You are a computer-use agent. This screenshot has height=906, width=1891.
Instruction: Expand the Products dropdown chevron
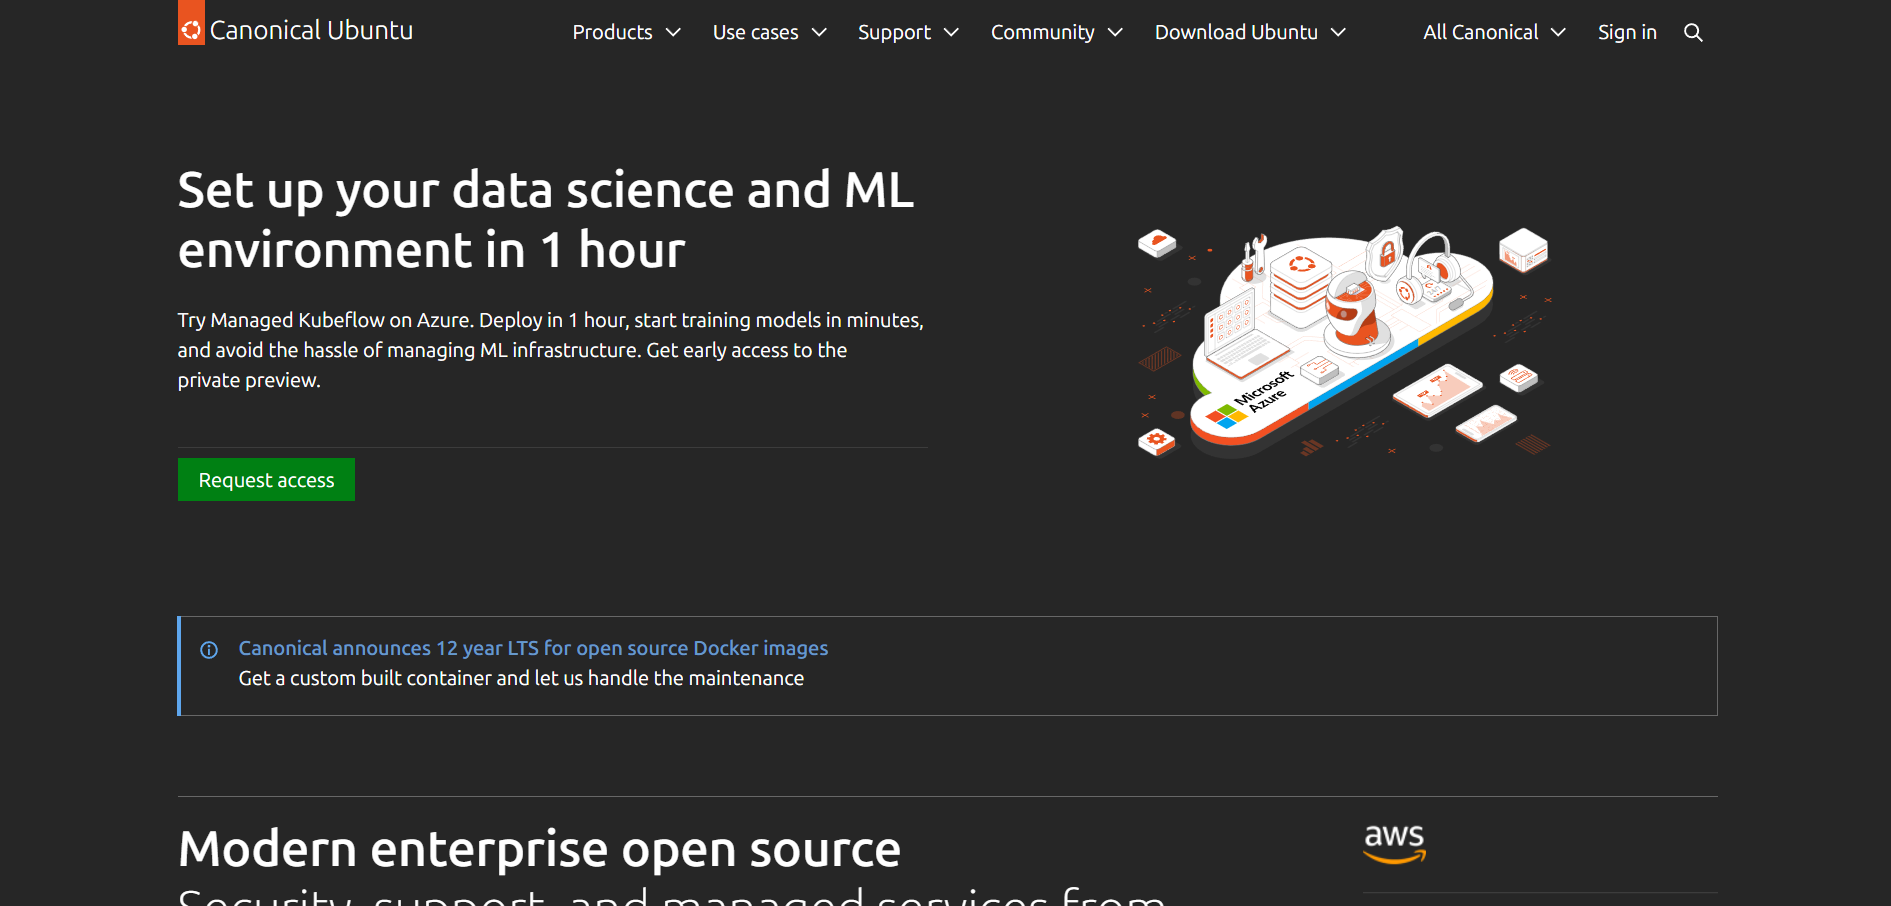coord(674,33)
